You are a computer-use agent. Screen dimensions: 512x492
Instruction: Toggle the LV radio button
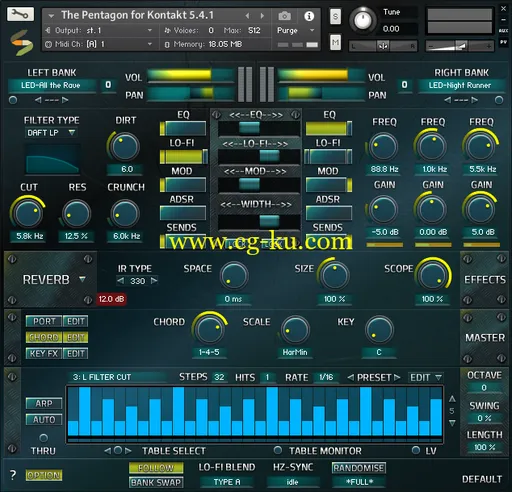pyautogui.click(x=415, y=450)
